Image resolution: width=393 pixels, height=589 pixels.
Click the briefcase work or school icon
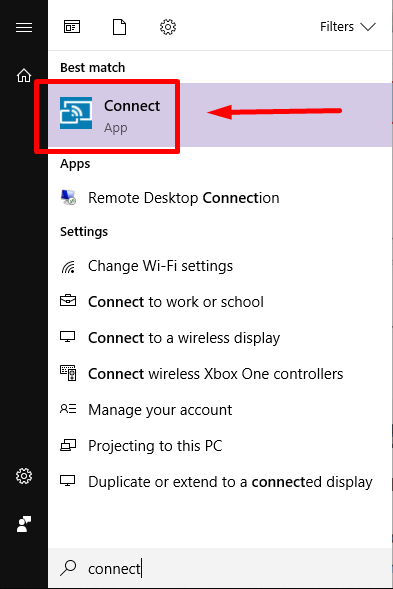tap(68, 301)
